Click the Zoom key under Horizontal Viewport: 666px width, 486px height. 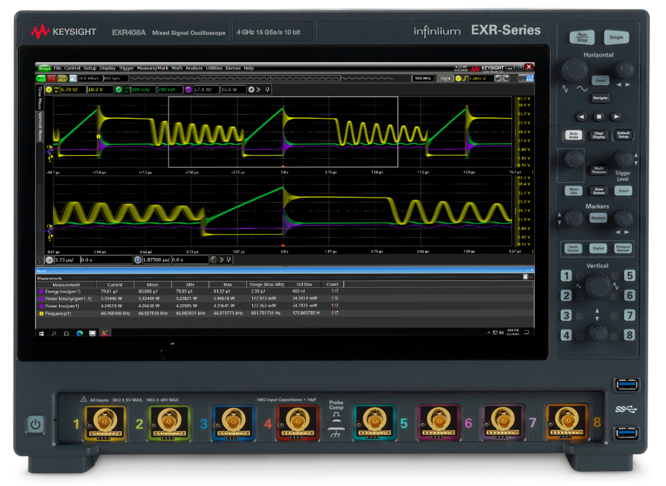tap(600, 80)
